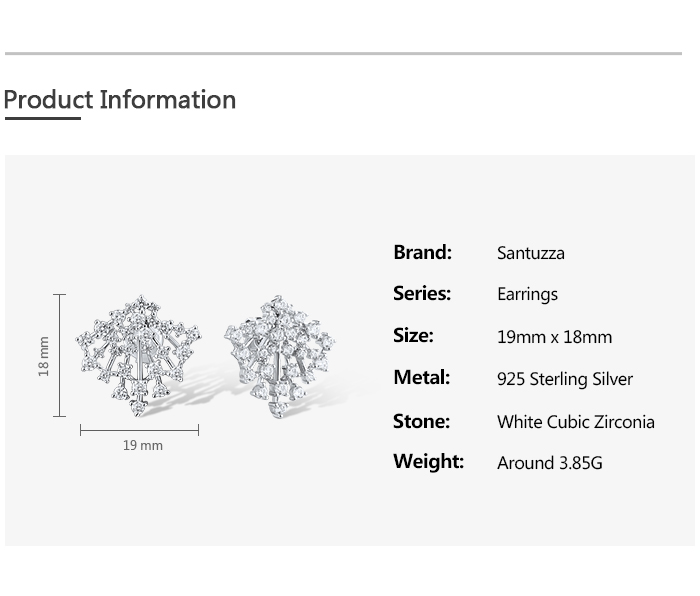This screenshot has height=596, width=700.
Task: Click the vertical height measurement line
Action: [60, 355]
